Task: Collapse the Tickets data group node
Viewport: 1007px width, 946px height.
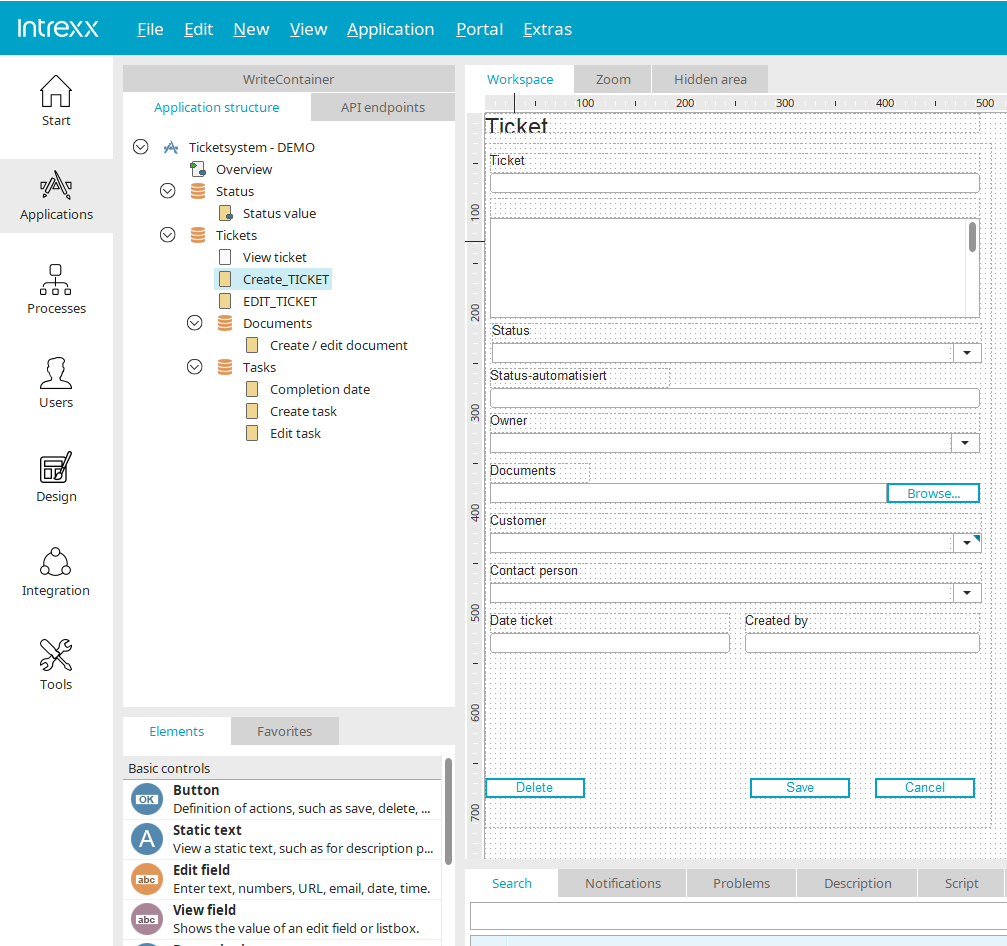Action: point(168,235)
